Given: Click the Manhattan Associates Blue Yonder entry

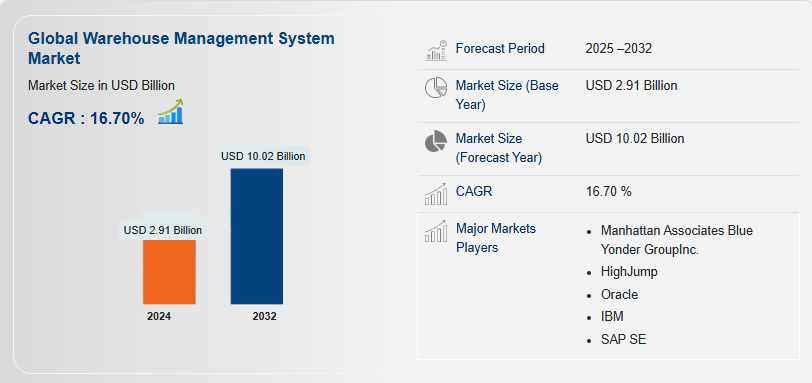Looking at the screenshot, I should 677,240.
